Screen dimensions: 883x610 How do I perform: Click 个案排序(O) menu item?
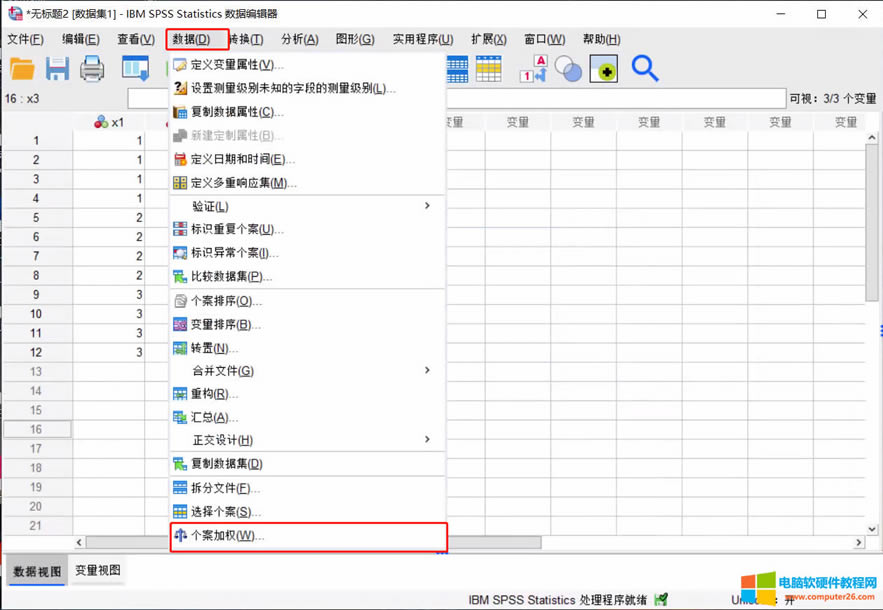click(226, 301)
